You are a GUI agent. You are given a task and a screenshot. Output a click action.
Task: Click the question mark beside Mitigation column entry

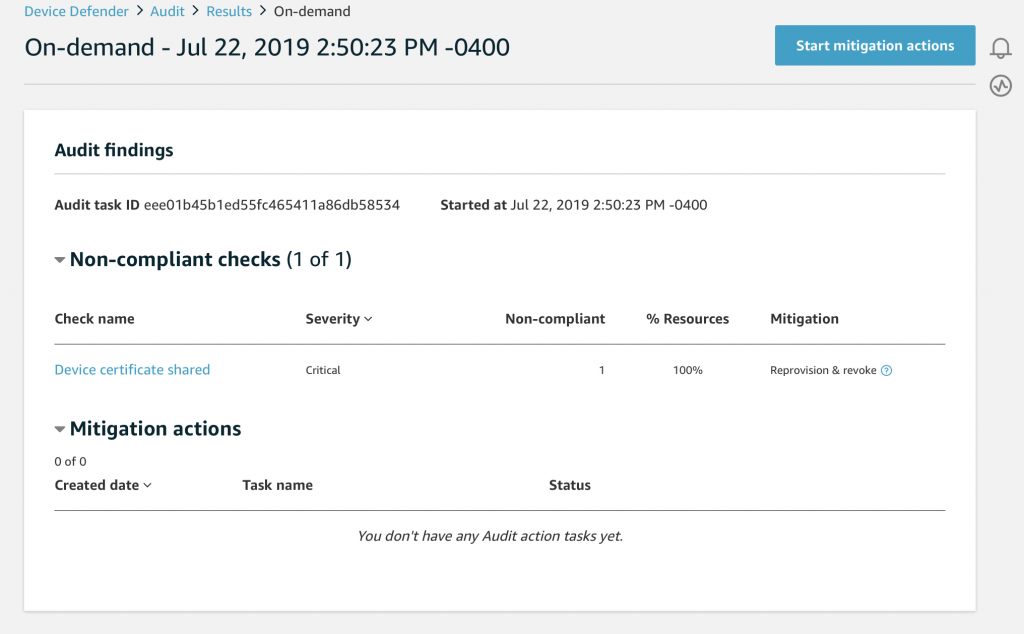pyautogui.click(x=886, y=370)
